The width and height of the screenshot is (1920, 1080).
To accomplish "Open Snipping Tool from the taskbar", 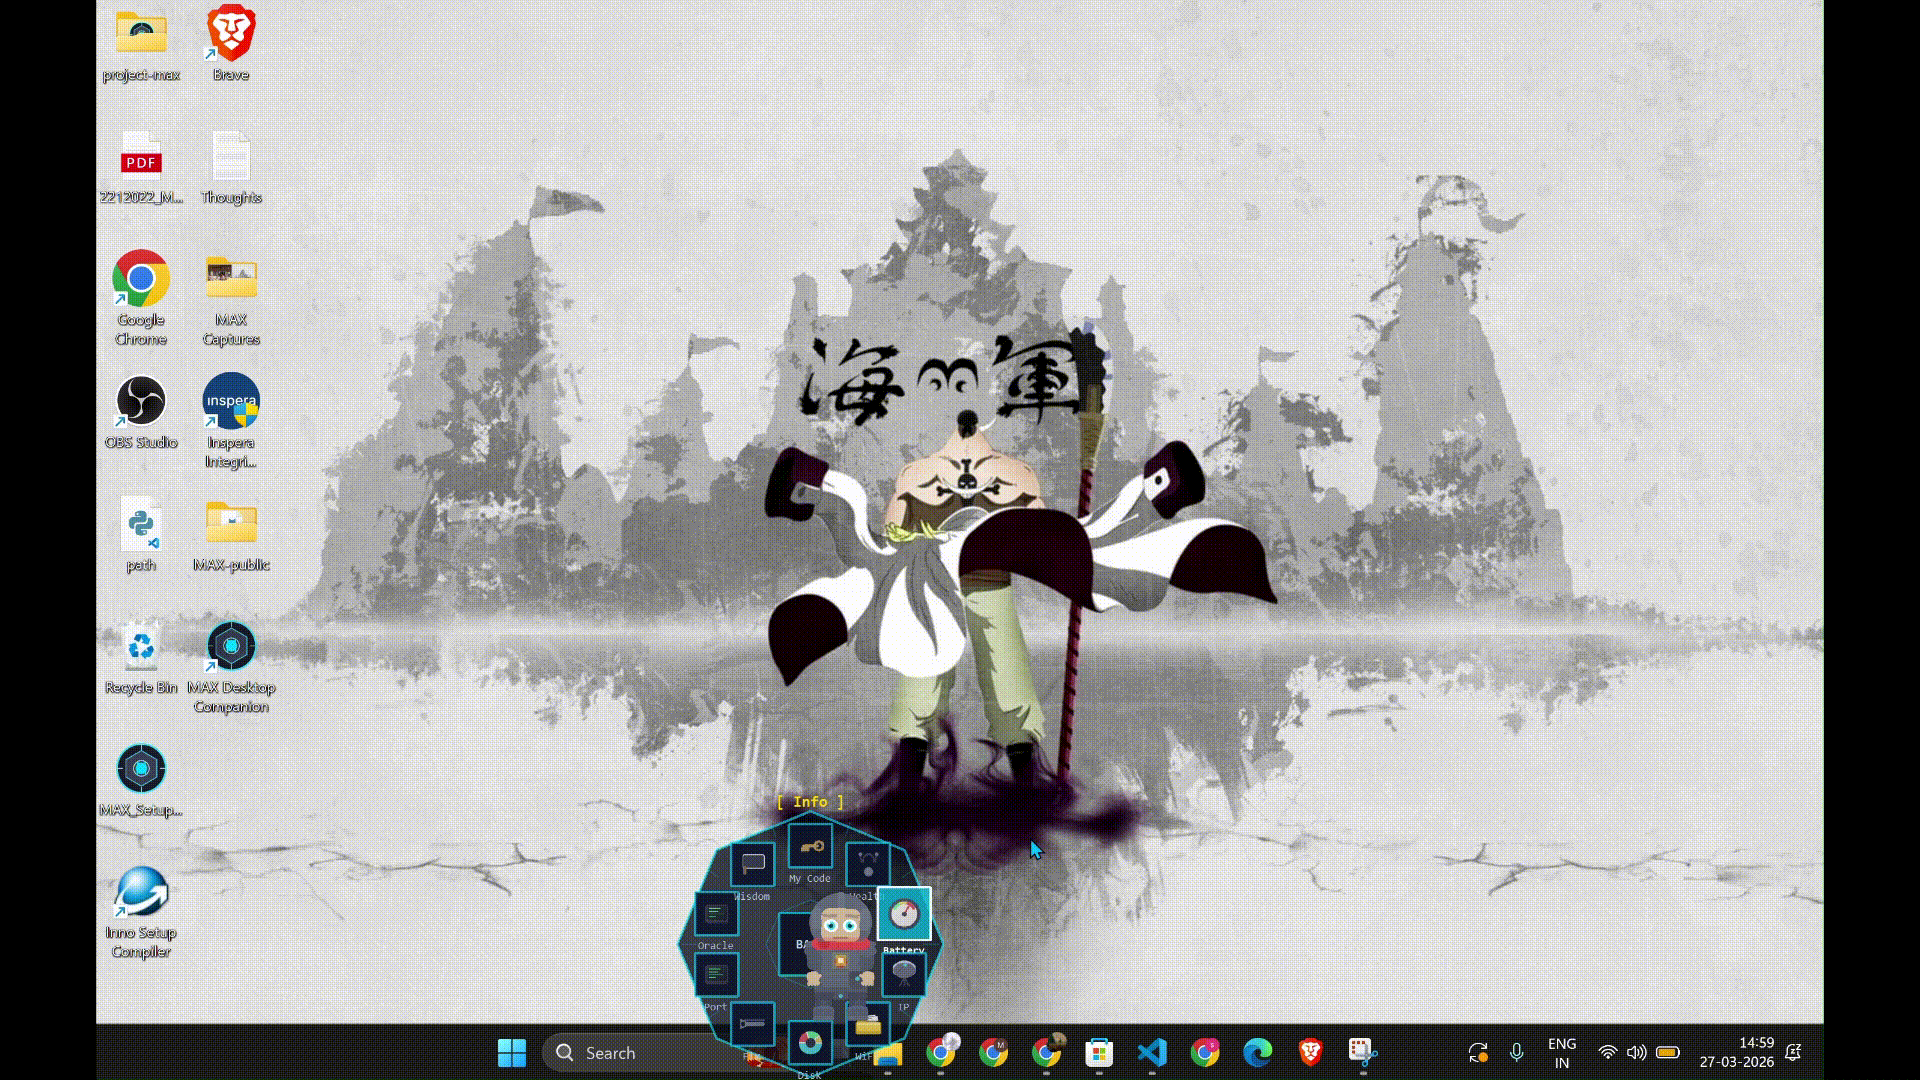I will tap(1363, 1052).
